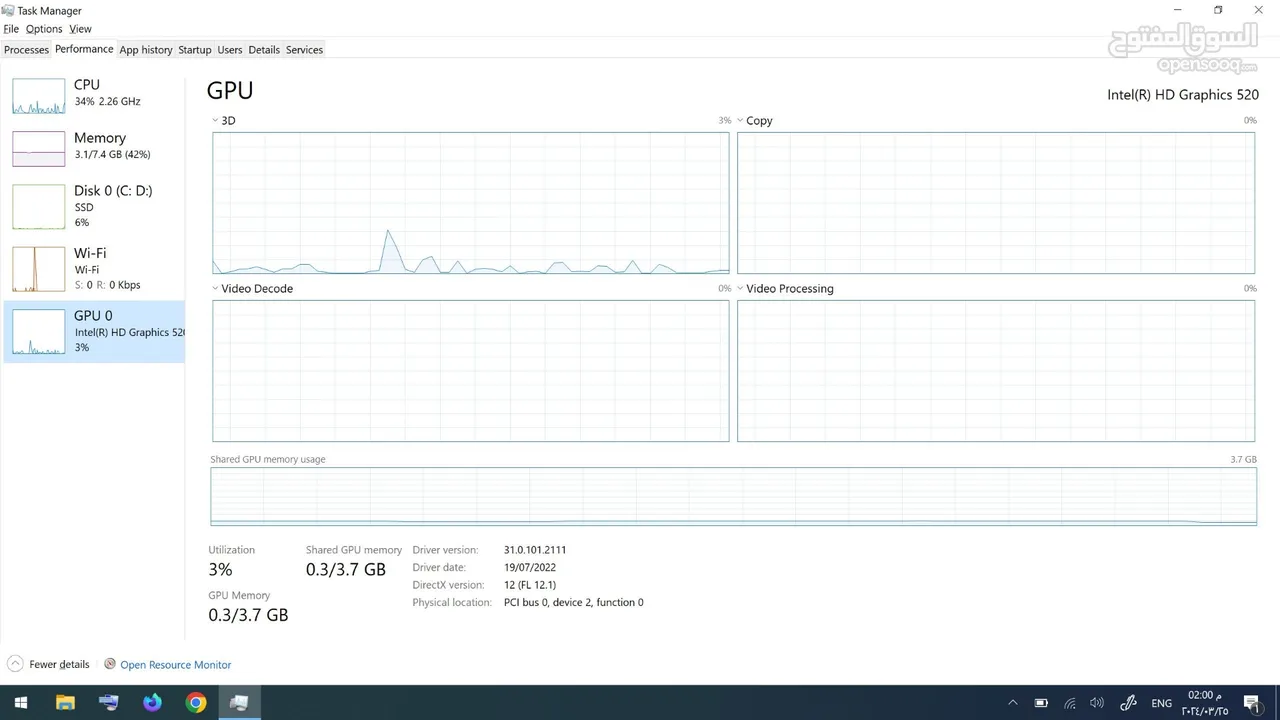
Task: Click the GPU Memory 0.3/3.7 GB value
Action: click(248, 615)
